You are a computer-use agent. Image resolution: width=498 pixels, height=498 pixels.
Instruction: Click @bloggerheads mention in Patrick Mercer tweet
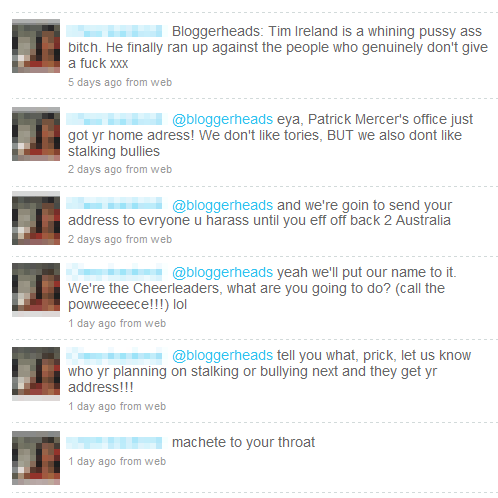pos(223,119)
